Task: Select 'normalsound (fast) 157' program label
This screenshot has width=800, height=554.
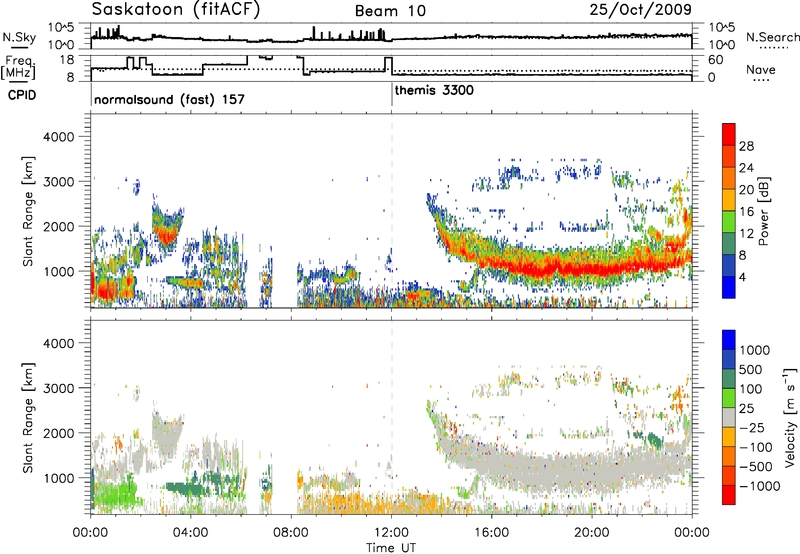Action: (169, 99)
